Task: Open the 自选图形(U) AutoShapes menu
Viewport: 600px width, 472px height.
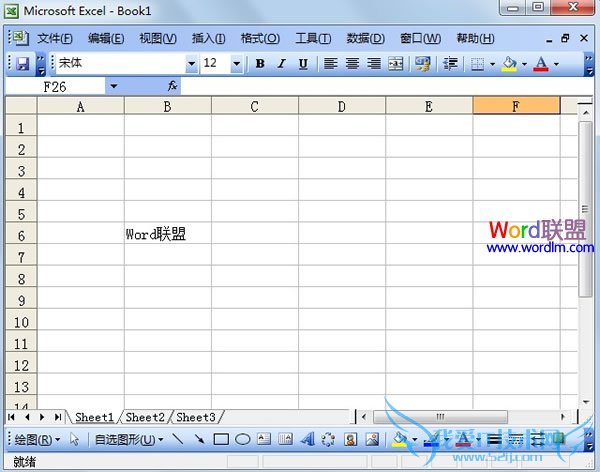Action: point(129,440)
